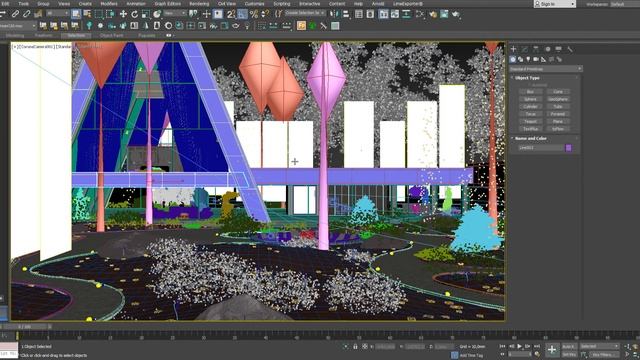Select the Unlink Selection tool
The width and height of the screenshot is (640, 360).
(x=27, y=14)
